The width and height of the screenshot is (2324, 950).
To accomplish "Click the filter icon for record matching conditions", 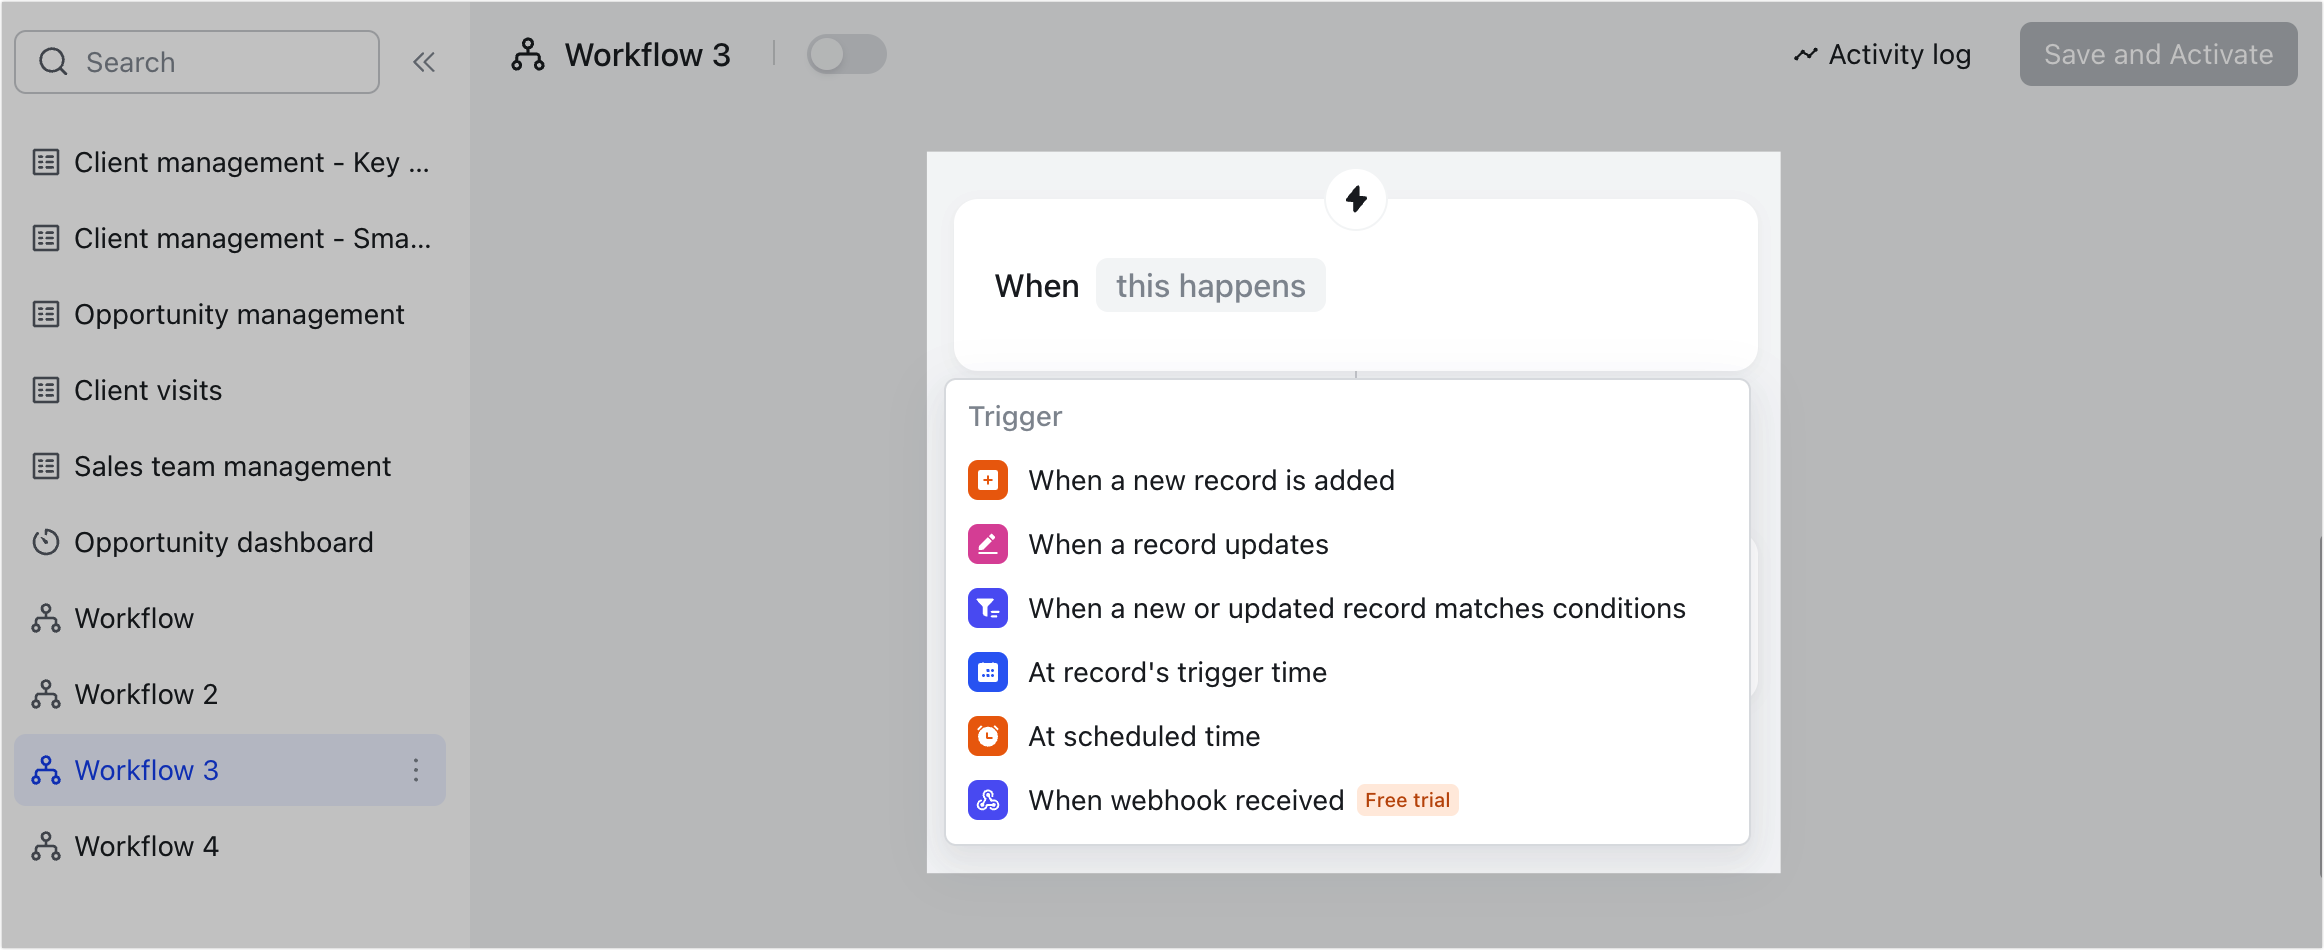I will point(987,607).
